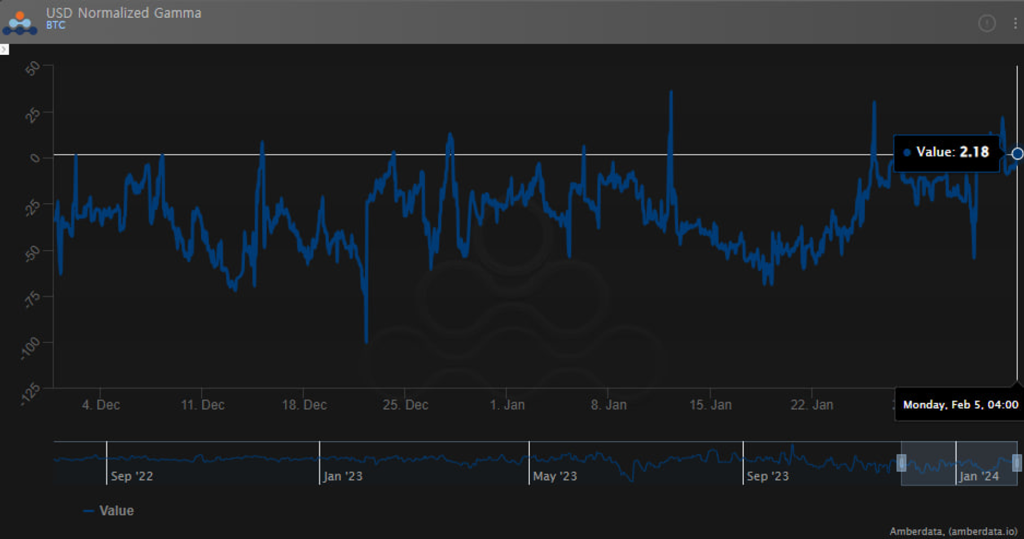Click the small white icon below the logo
This screenshot has width=1024, height=539.
[4, 48]
